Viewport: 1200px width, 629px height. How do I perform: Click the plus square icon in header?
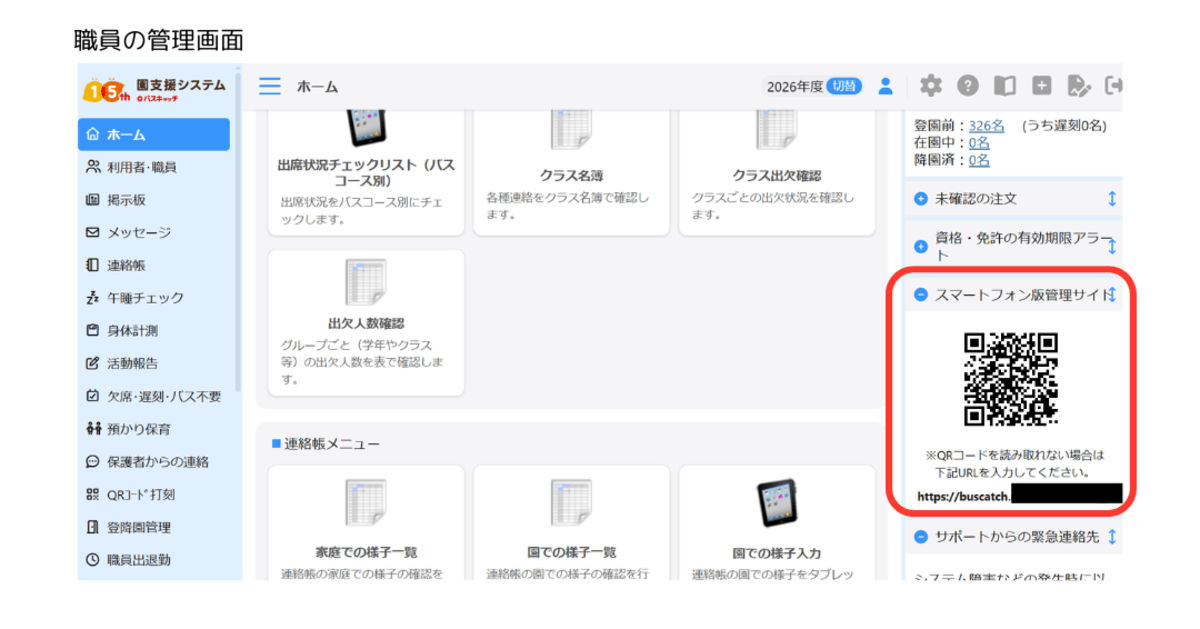[x=1042, y=86]
